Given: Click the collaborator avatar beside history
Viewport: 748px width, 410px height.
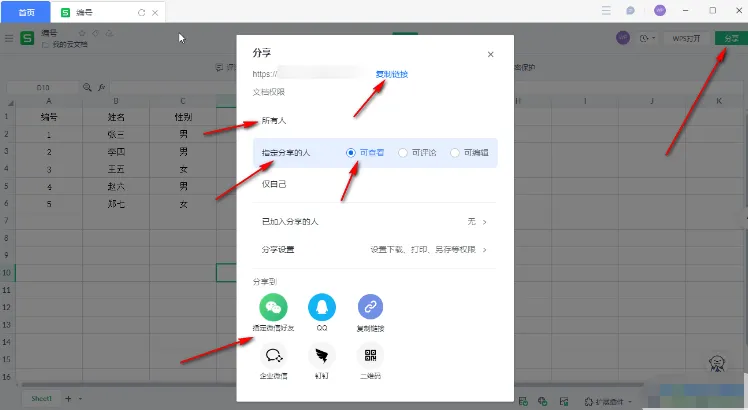Looking at the screenshot, I should [623, 38].
